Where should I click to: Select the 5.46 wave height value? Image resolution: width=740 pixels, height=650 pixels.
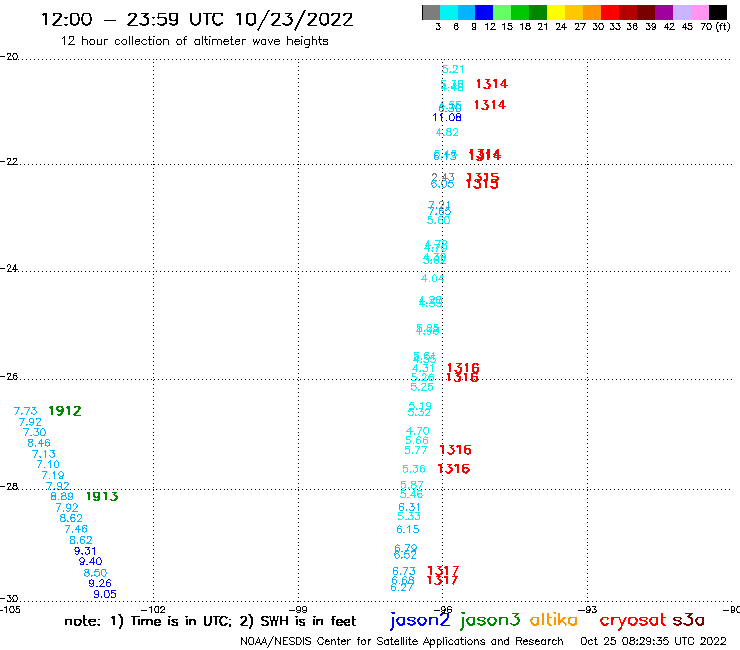[x=412, y=495]
